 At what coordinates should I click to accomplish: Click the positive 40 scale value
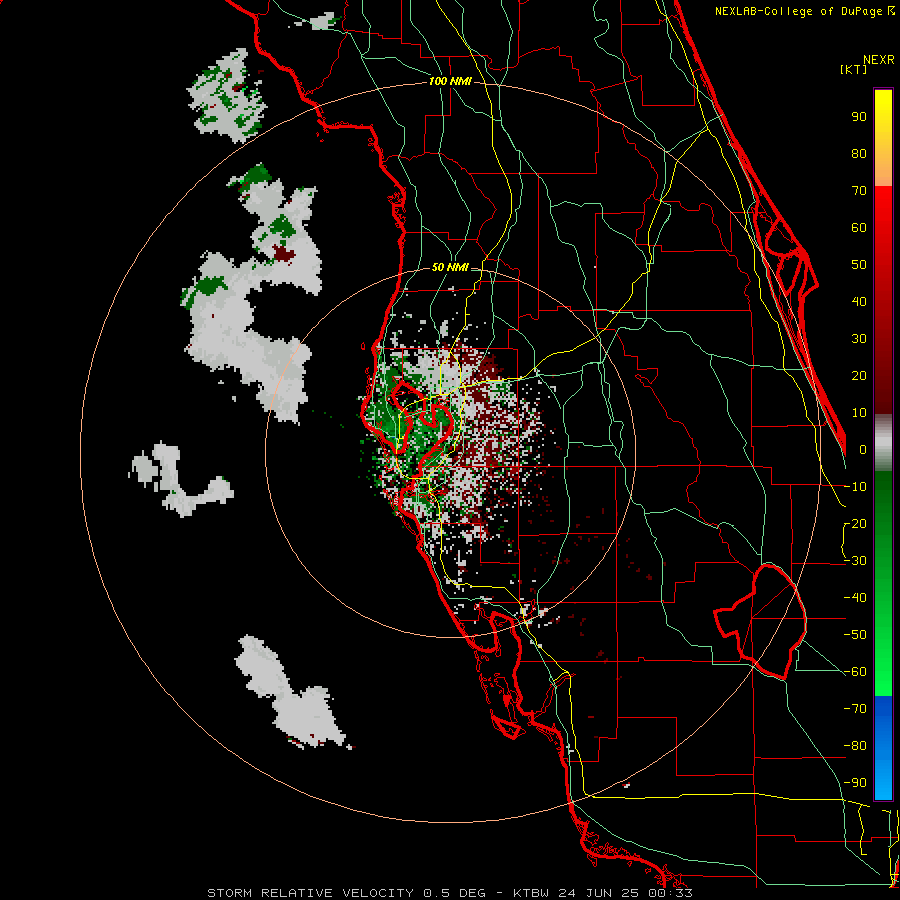[859, 301]
